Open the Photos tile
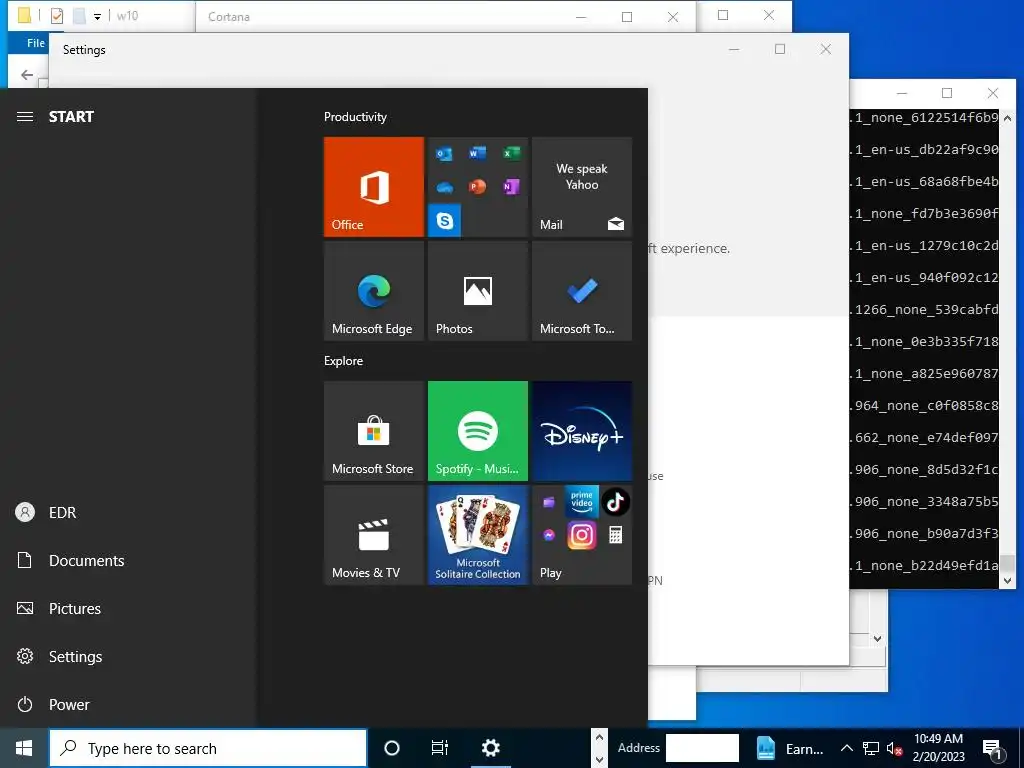Image resolution: width=1024 pixels, height=768 pixels. click(477, 291)
